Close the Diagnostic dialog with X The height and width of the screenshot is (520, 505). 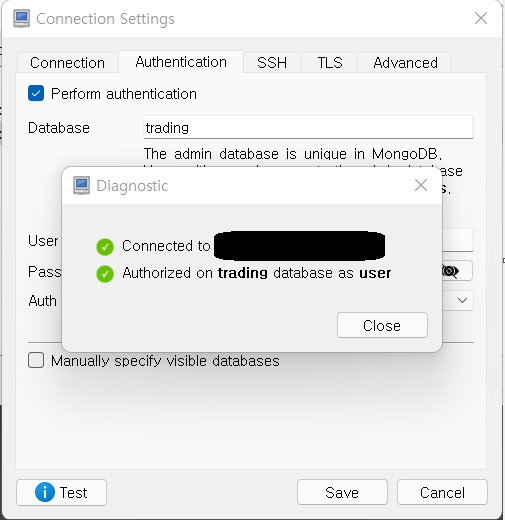421,185
